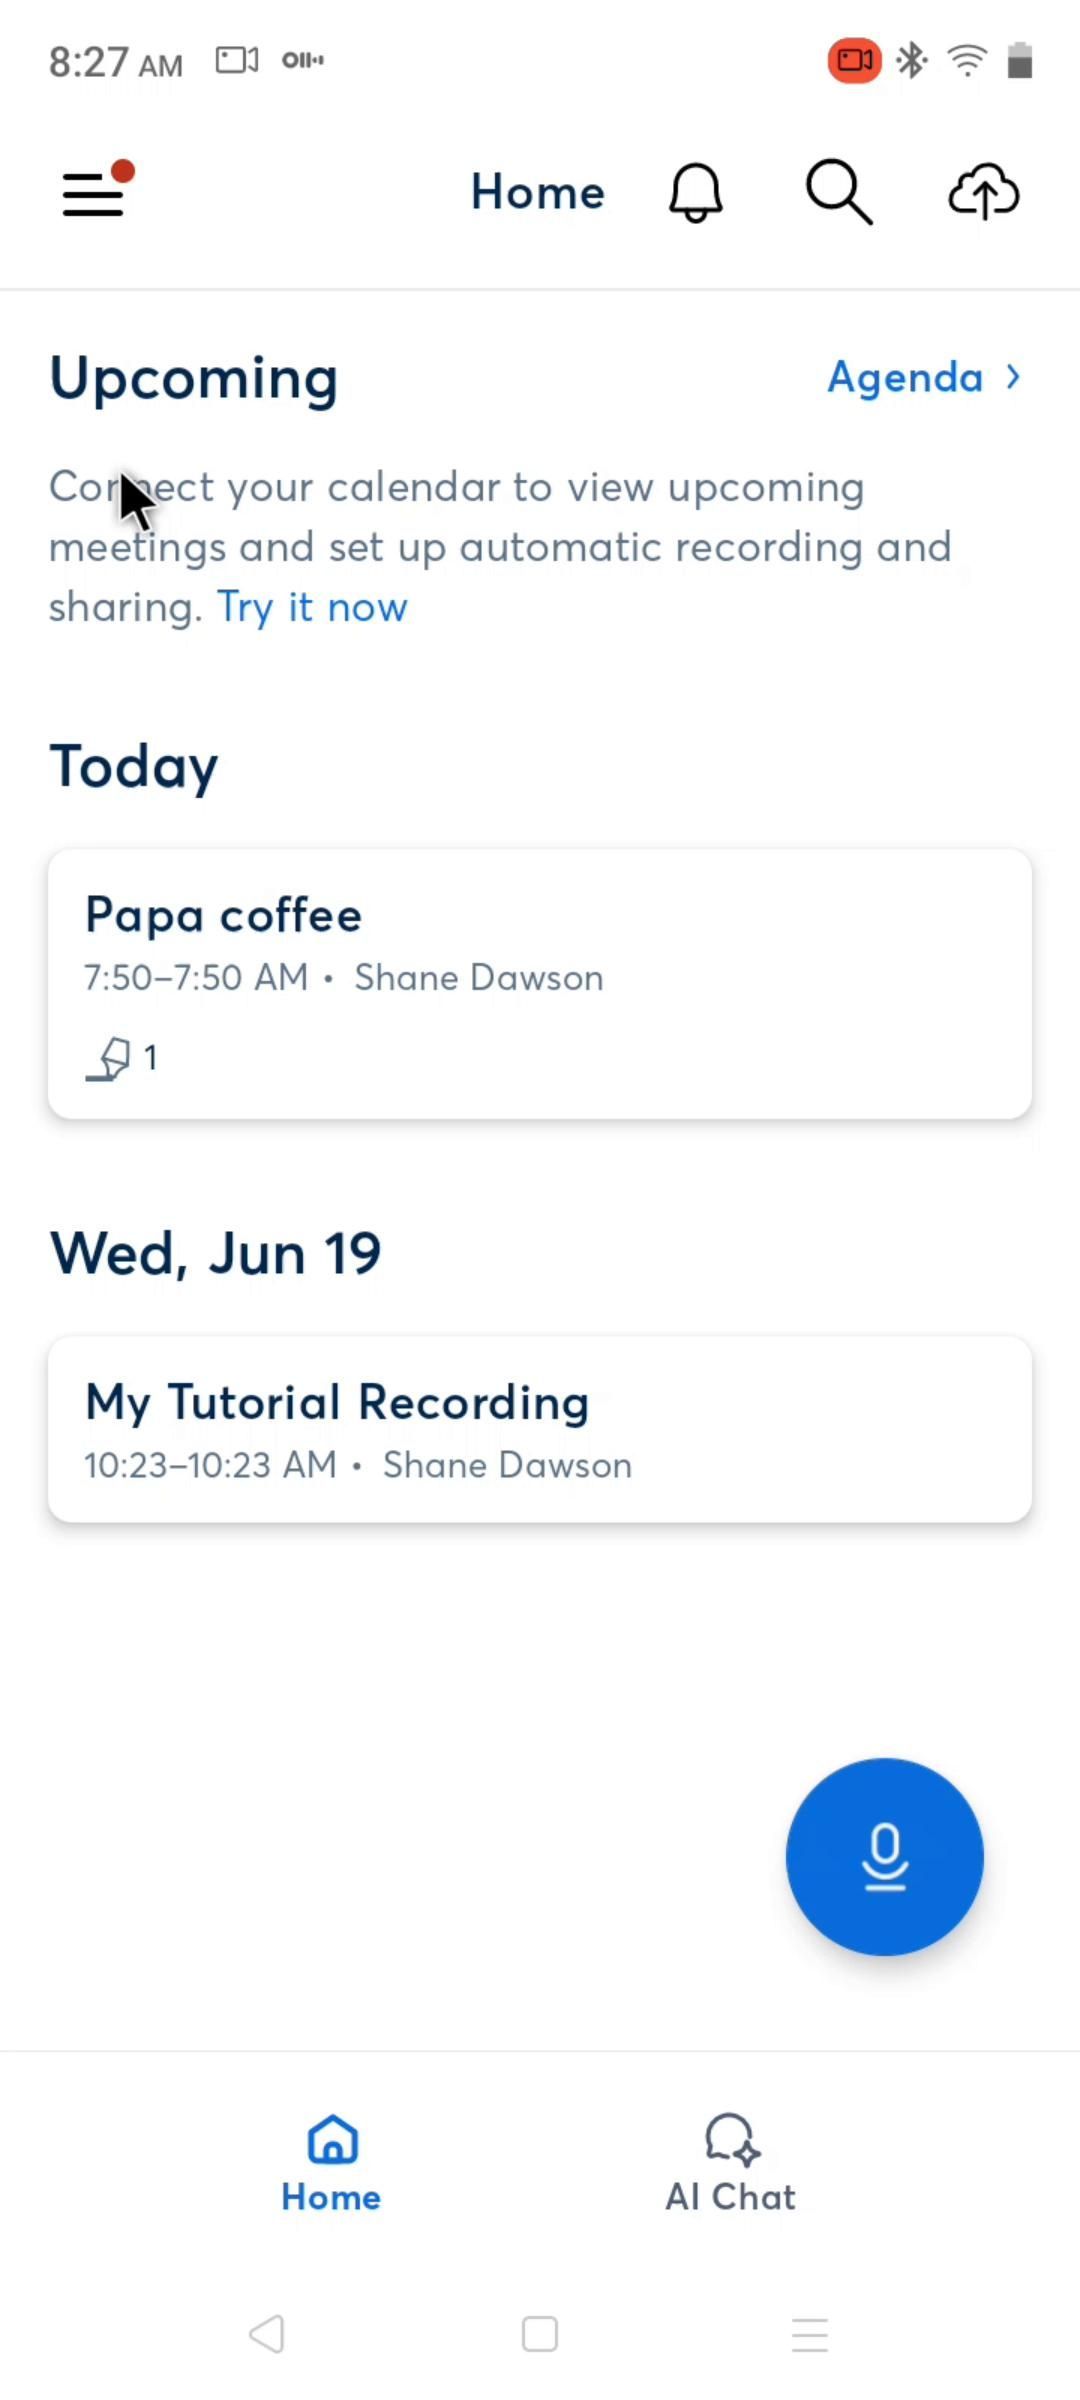Open the hamburger navigation menu
This screenshot has height=2400, width=1080.
tap(94, 192)
